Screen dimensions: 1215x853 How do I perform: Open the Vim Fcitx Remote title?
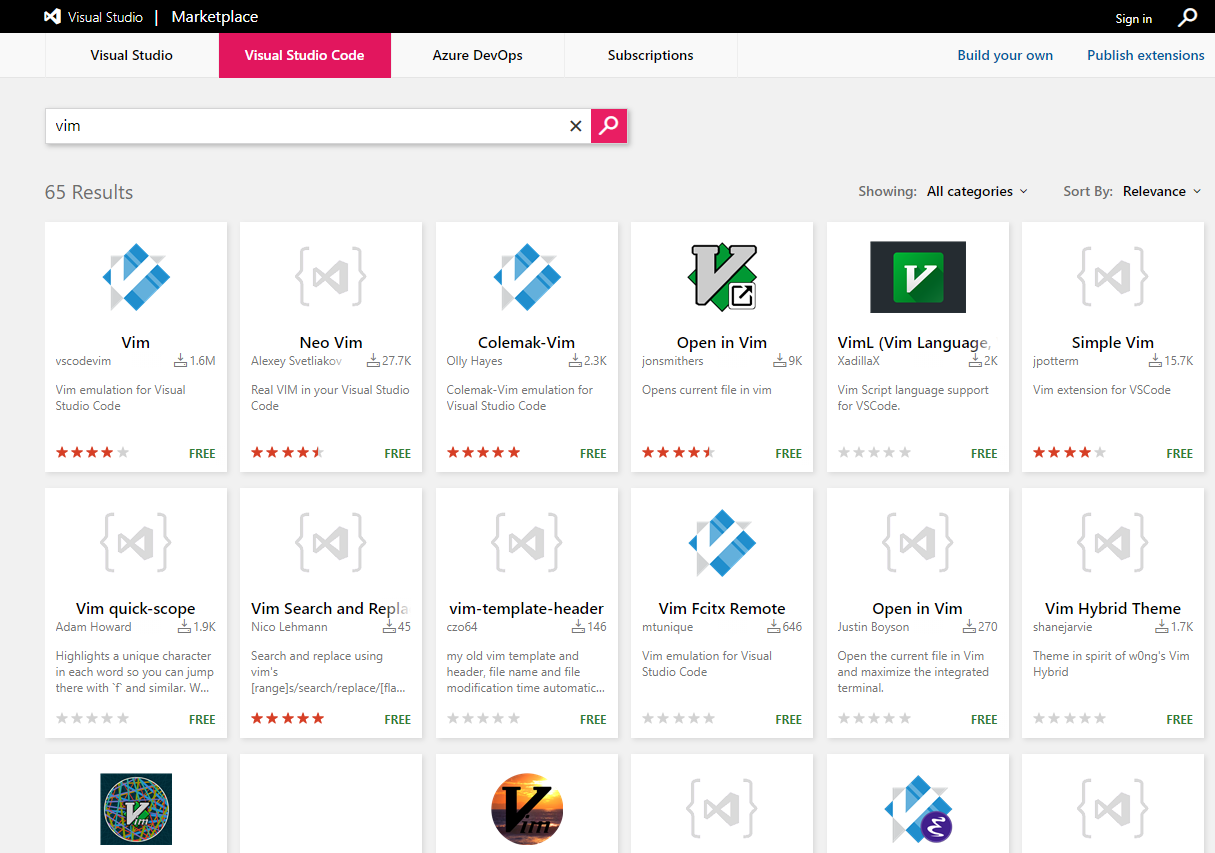(x=722, y=608)
